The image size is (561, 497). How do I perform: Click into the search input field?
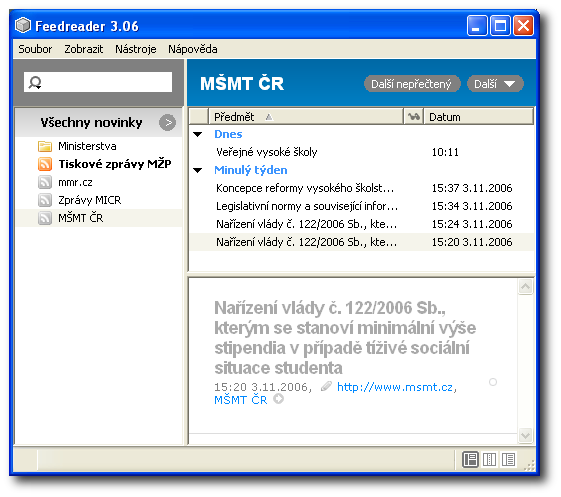coord(98,82)
